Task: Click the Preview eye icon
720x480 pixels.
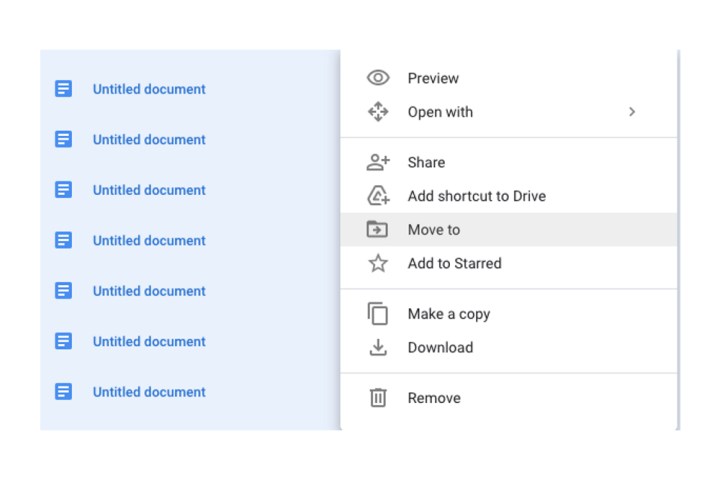Action: 378,78
